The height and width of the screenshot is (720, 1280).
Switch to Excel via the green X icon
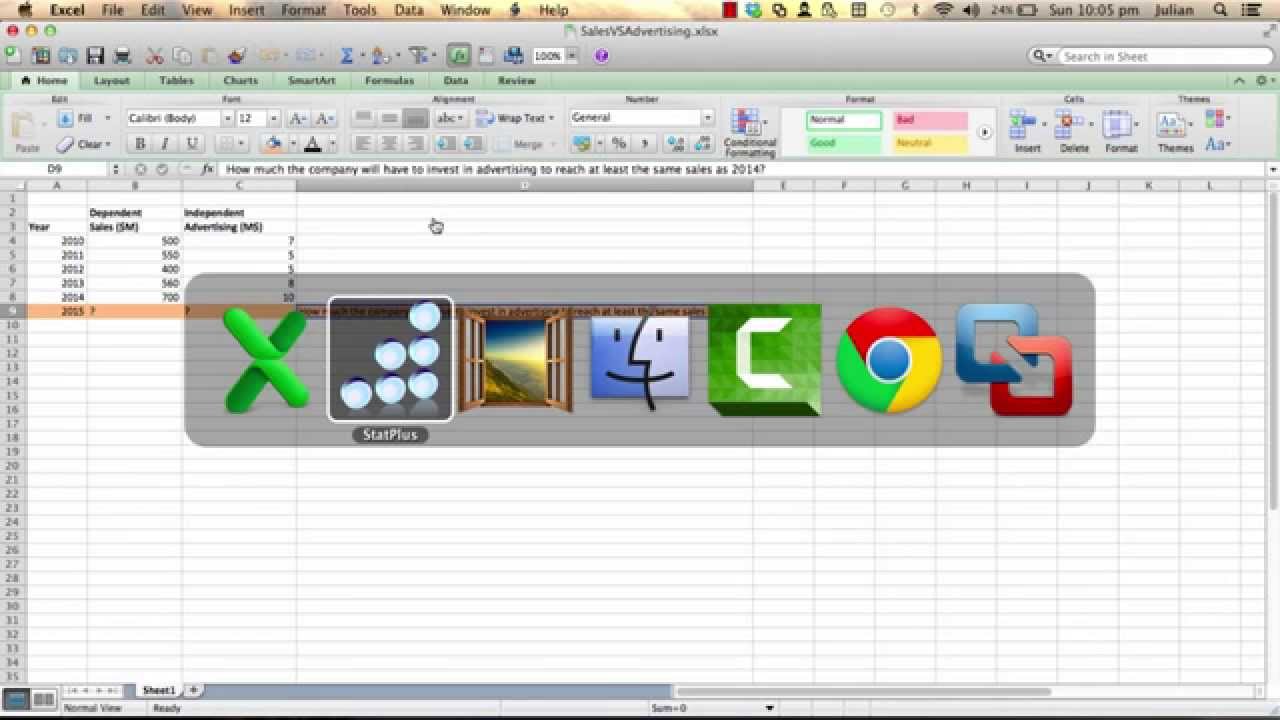click(x=266, y=360)
